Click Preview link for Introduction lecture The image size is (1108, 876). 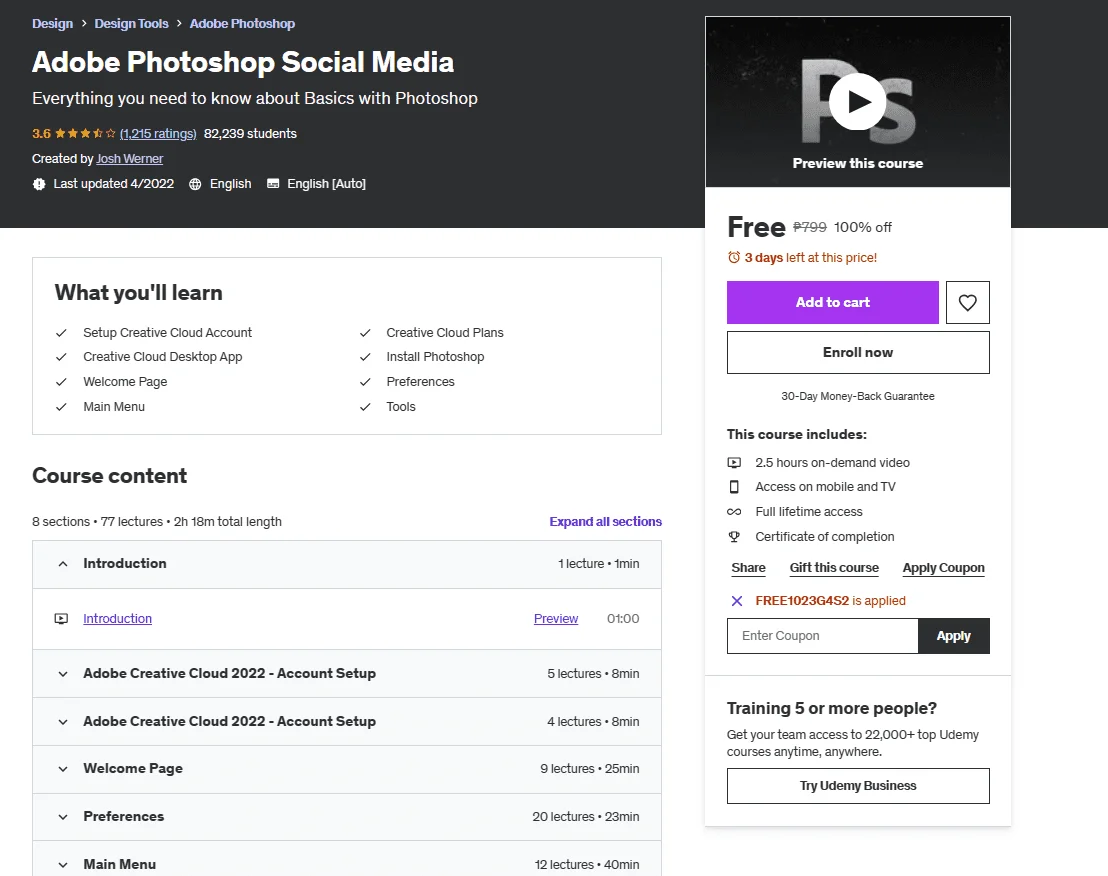point(556,619)
